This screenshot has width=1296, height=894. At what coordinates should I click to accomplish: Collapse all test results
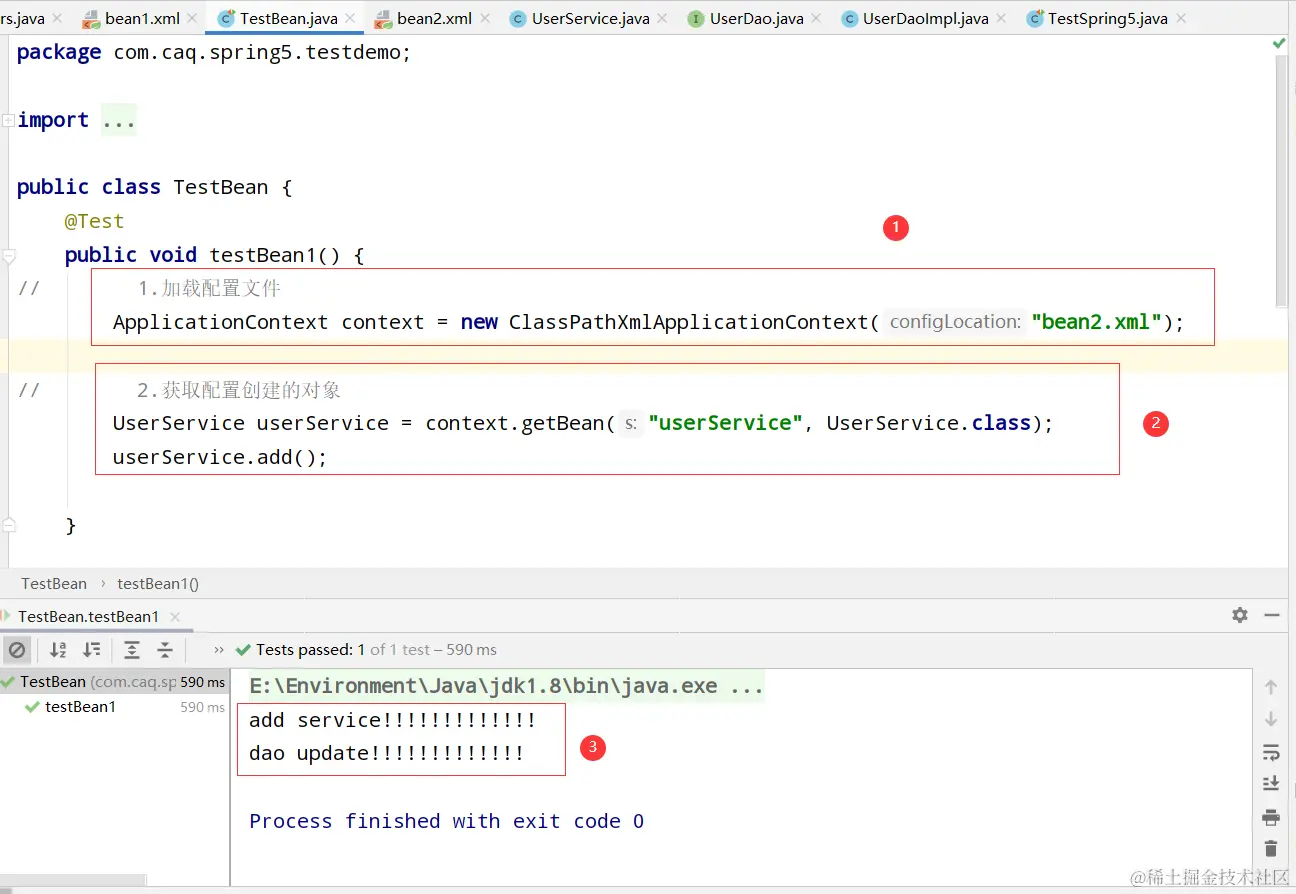click(x=165, y=650)
